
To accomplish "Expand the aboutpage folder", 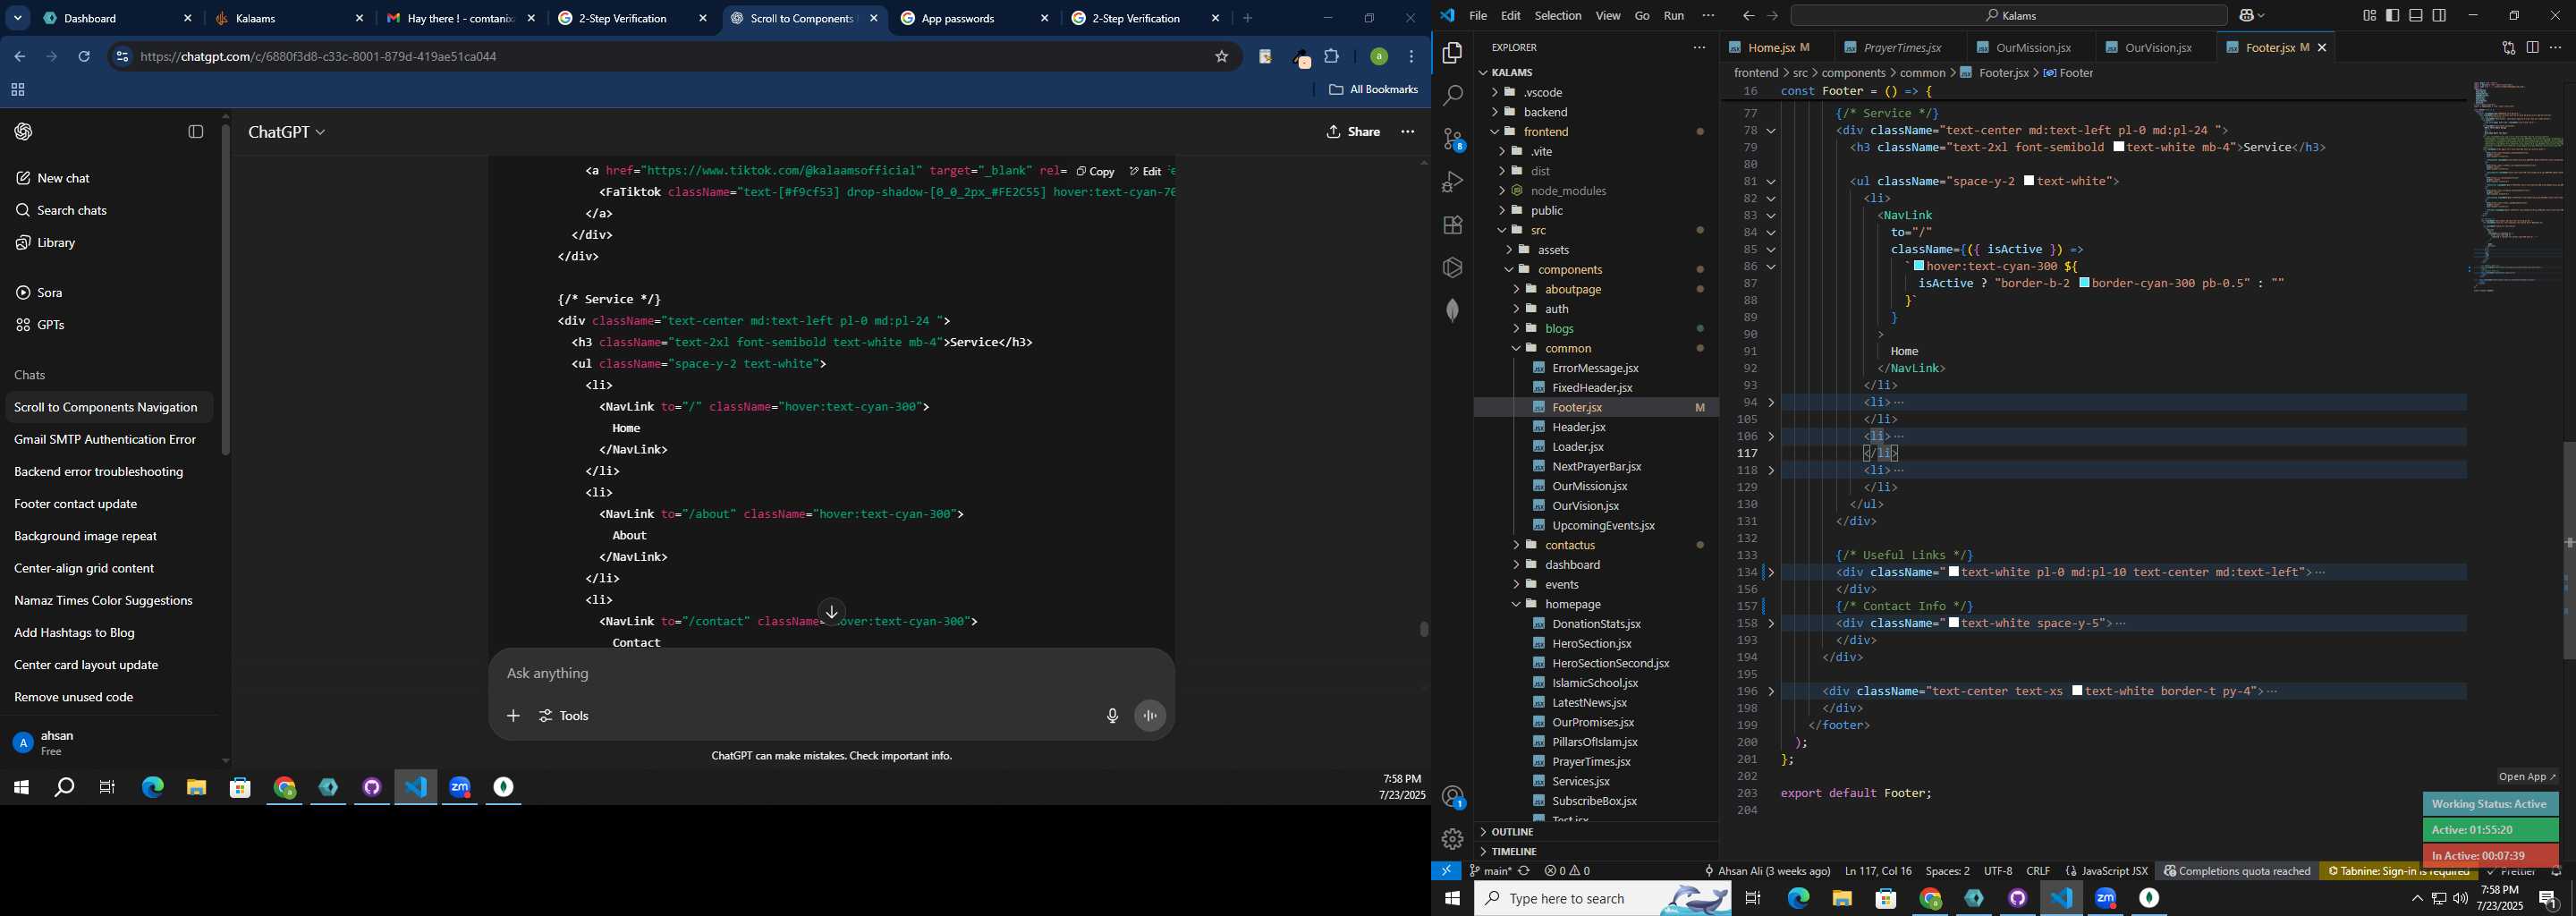I will coord(1516,289).
